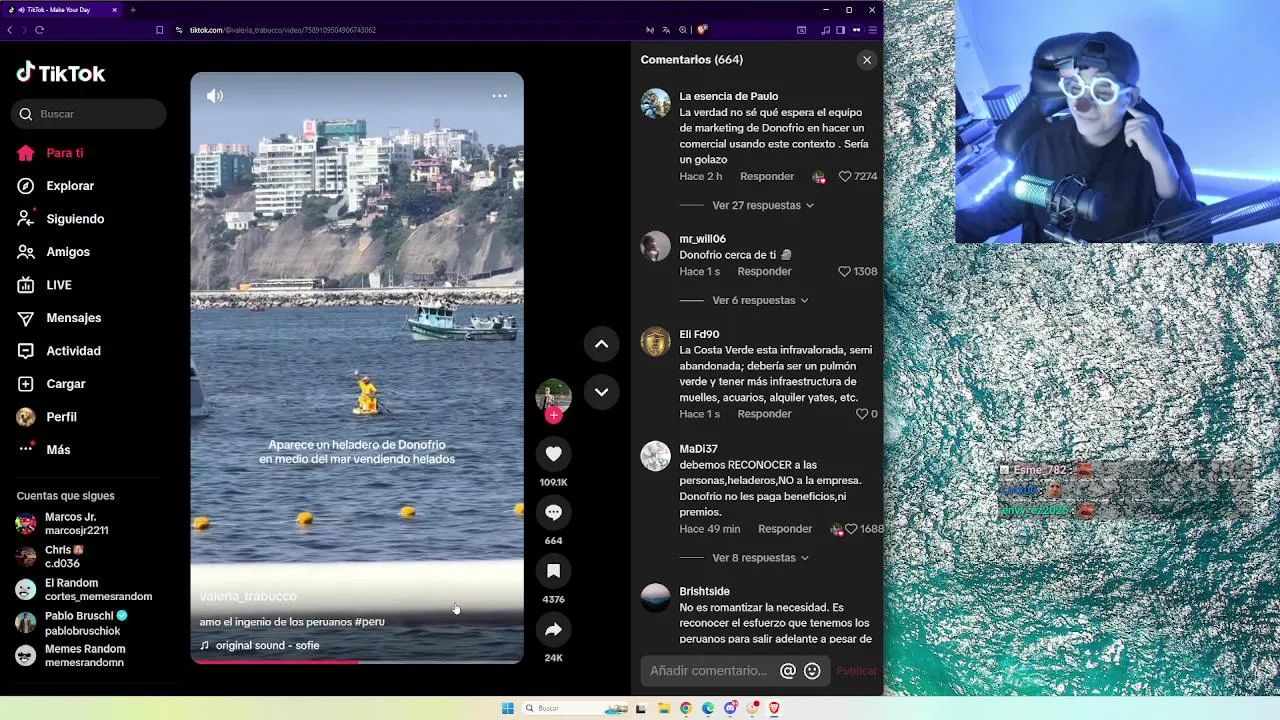Open the Amigos section
The image size is (1280, 720).
click(54, 252)
